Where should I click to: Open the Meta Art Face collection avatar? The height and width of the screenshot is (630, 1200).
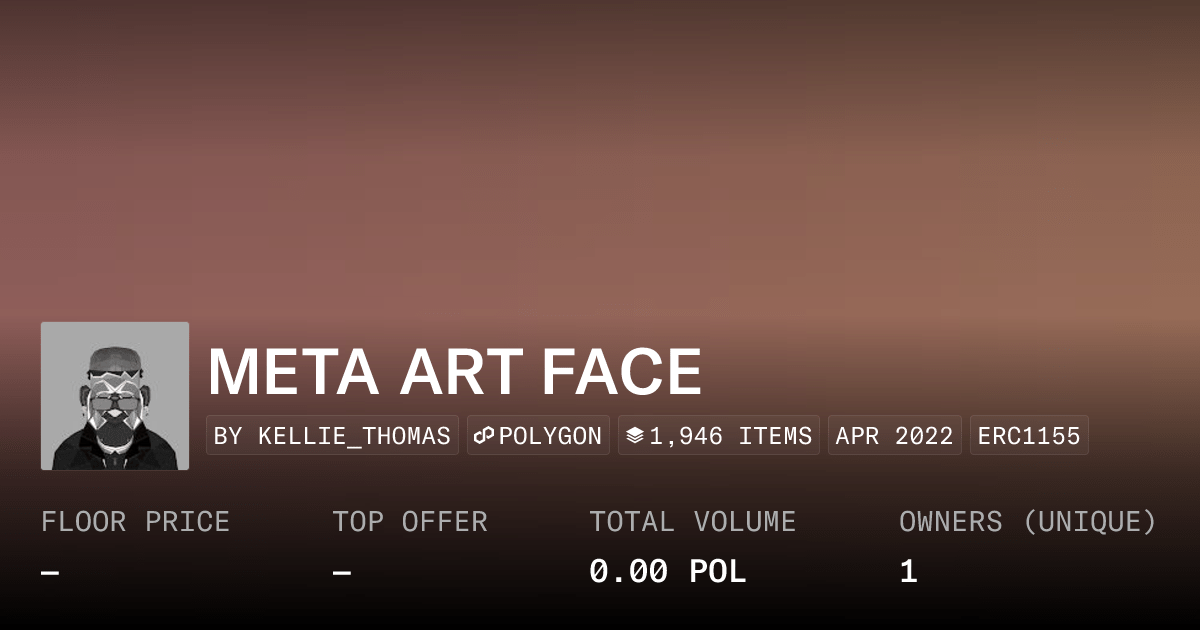115,396
